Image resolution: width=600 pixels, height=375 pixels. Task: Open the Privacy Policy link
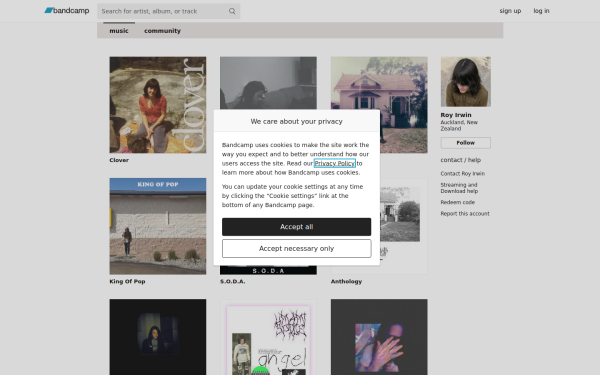pyautogui.click(x=335, y=163)
